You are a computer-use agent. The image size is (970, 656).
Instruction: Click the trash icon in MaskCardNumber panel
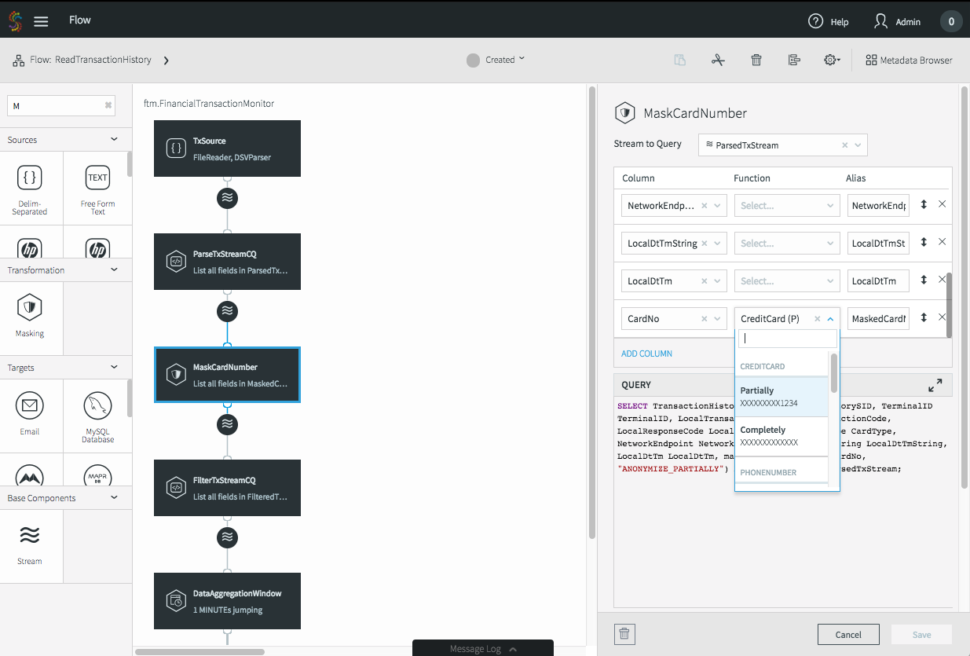(x=624, y=633)
